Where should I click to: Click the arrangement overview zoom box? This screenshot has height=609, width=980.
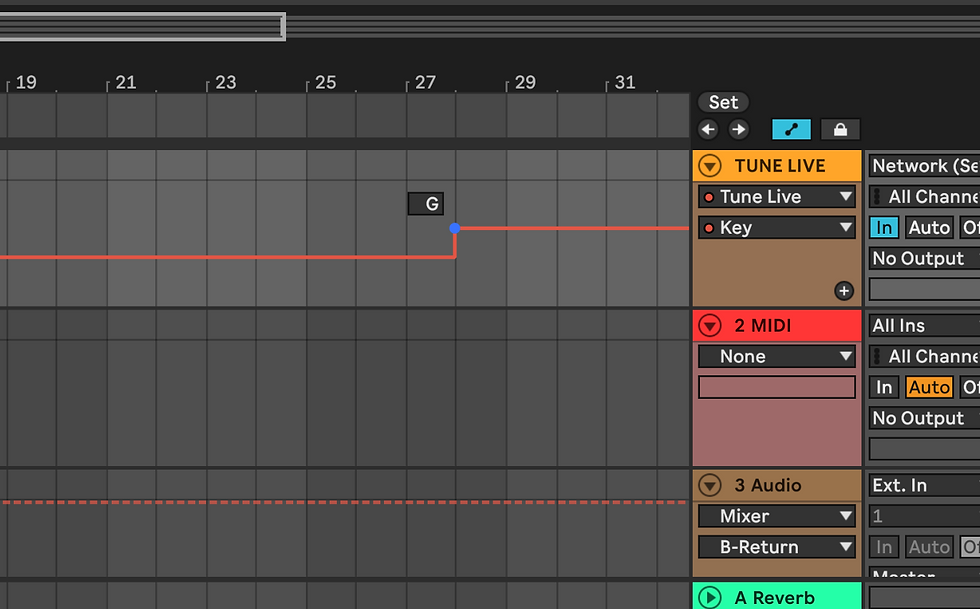pyautogui.click(x=142, y=27)
